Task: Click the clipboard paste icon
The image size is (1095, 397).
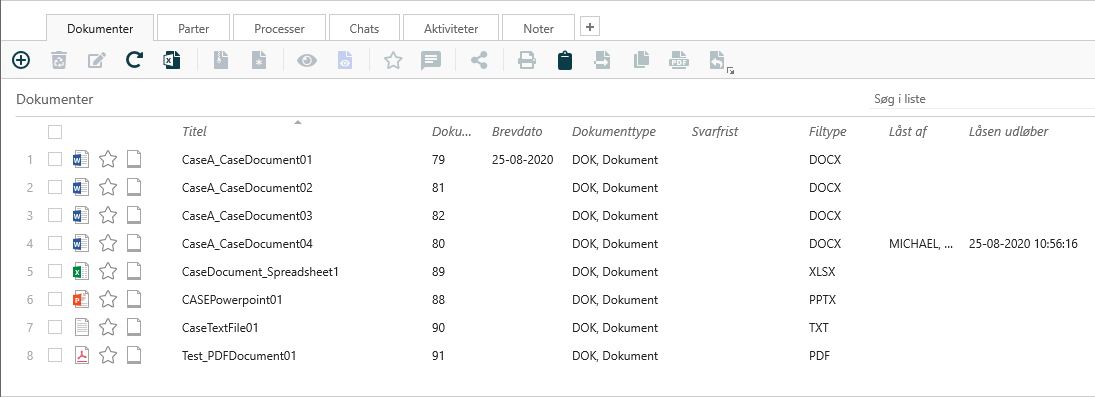Action: (x=565, y=61)
